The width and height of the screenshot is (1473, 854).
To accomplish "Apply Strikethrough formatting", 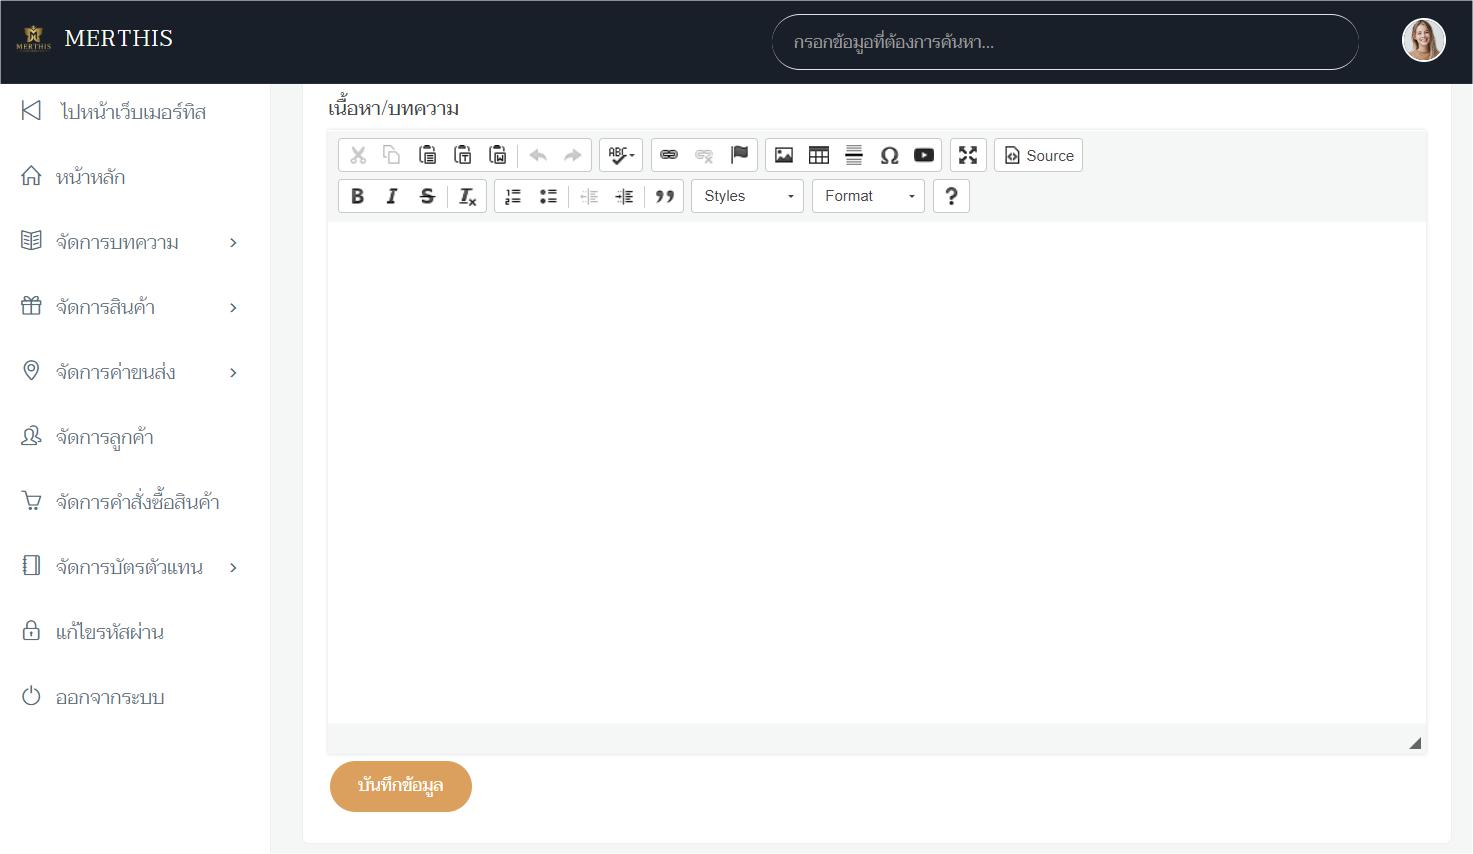I will coord(427,196).
